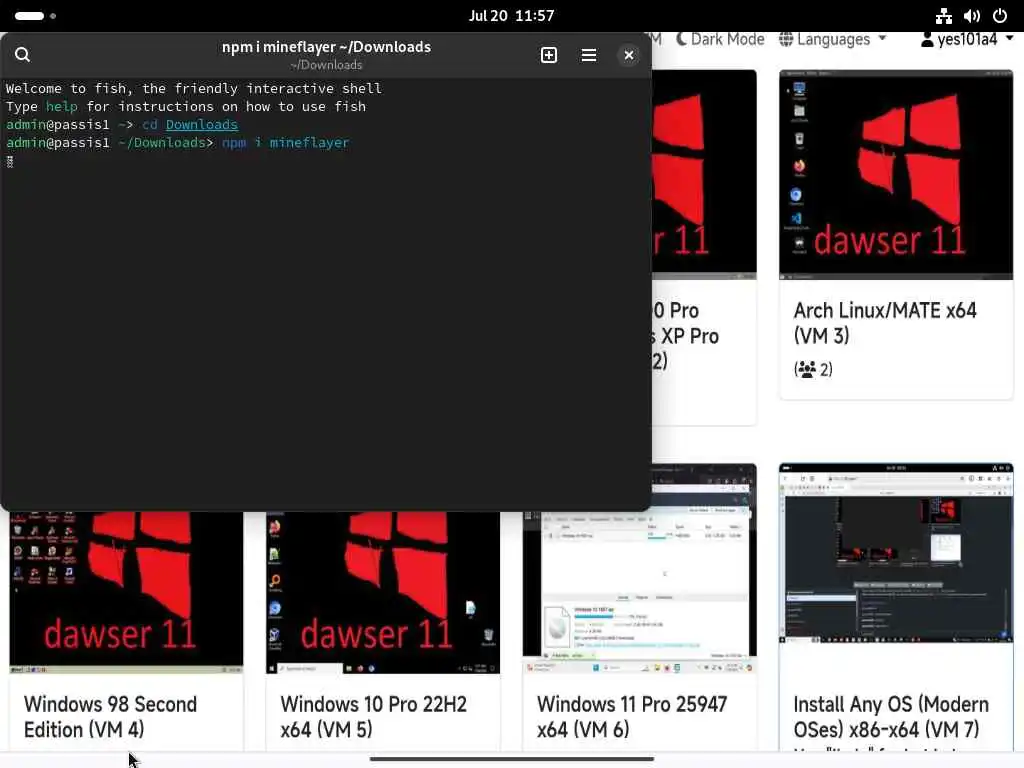1024x768 pixels.
Task: Open the yes101a4 user menu
Action: pyautogui.click(x=967, y=39)
